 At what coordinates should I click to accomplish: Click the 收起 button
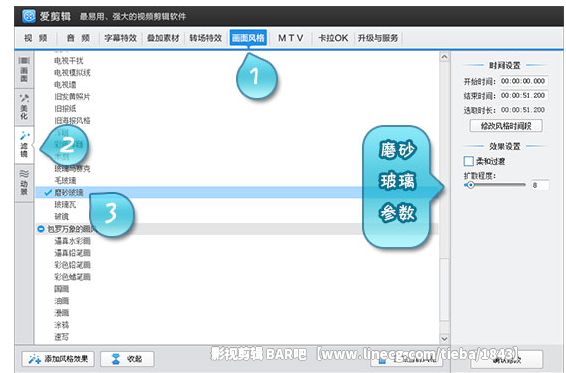[127, 359]
